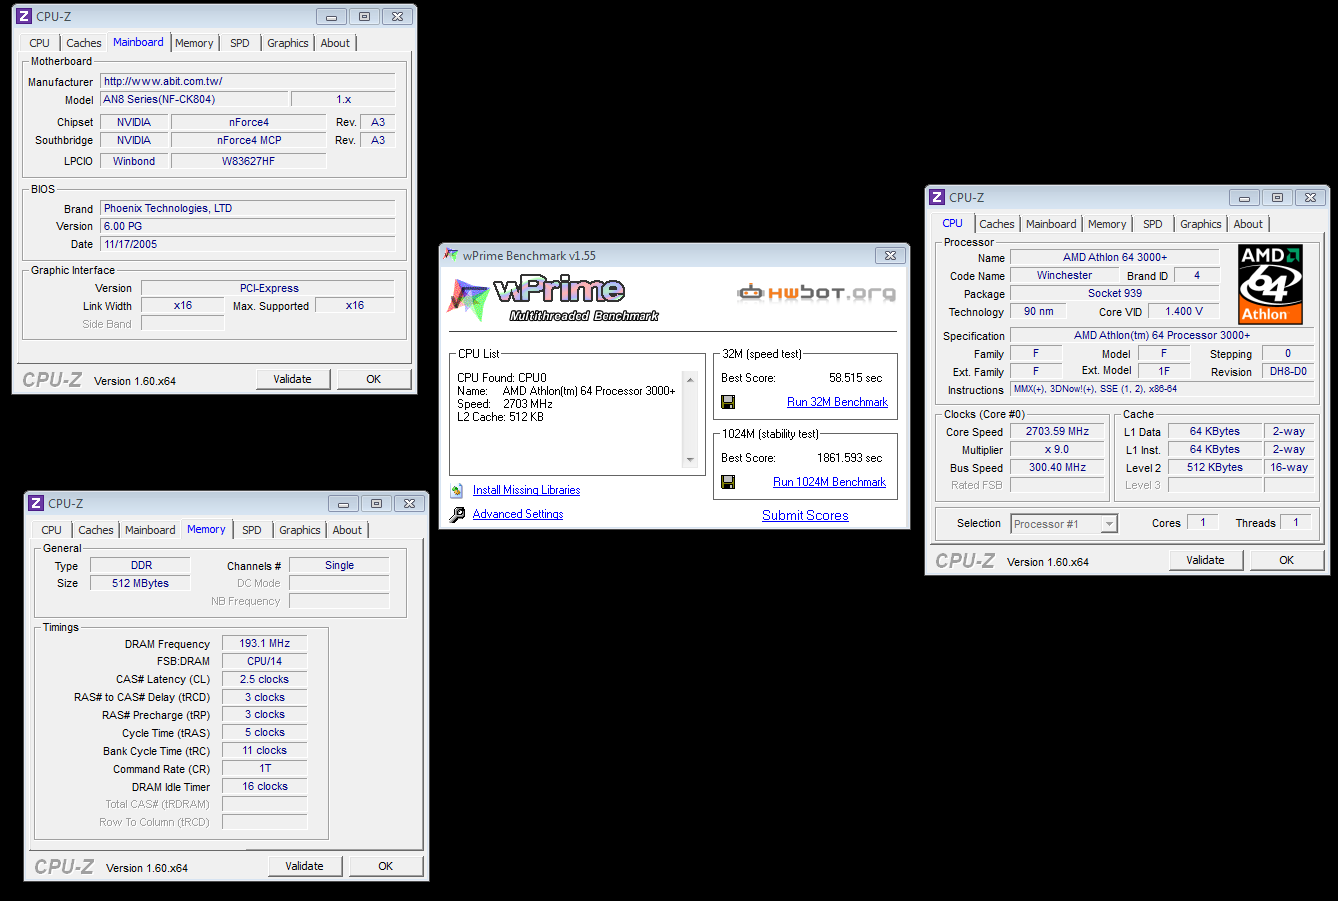Click the Socket 939 package value
Image resolution: width=1338 pixels, height=901 pixels.
[x=1115, y=293]
